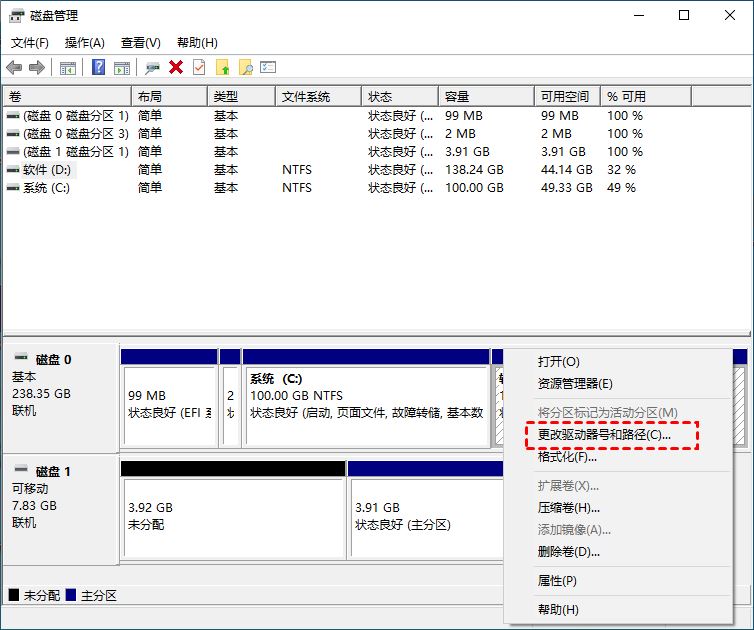The width and height of the screenshot is (754, 630).
Task: Select the 3.92 GB 未分配 partition block
Action: pyautogui.click(x=232, y=515)
